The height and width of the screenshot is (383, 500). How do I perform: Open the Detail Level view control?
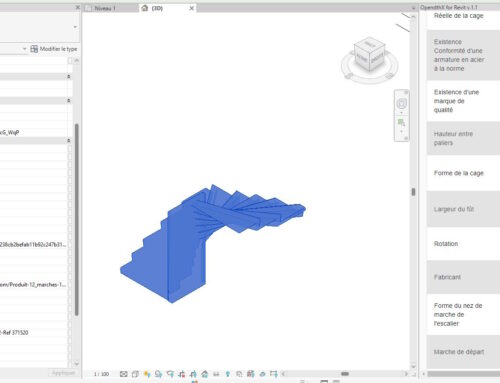(x=124, y=374)
